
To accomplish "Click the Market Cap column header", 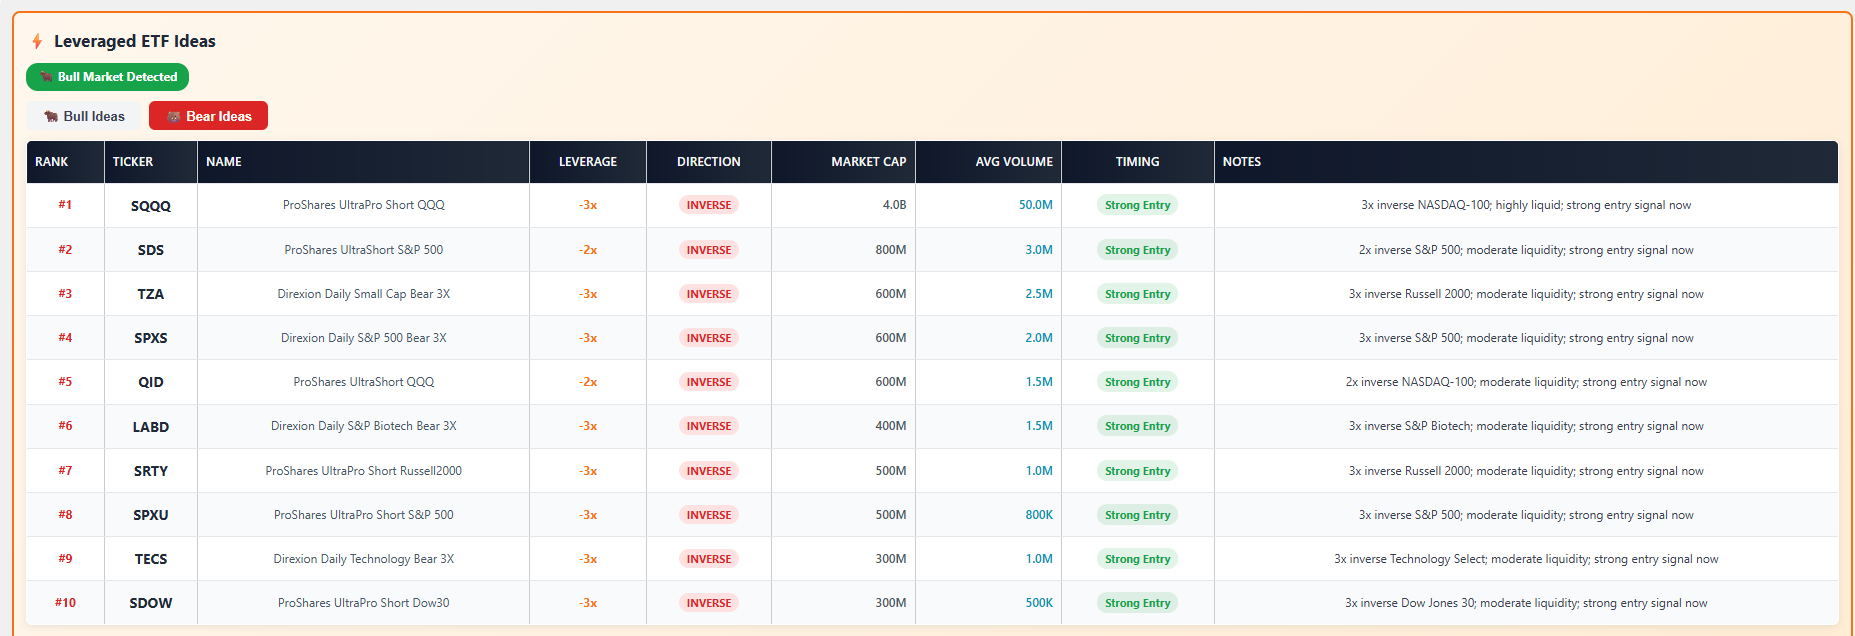I will tap(868, 162).
